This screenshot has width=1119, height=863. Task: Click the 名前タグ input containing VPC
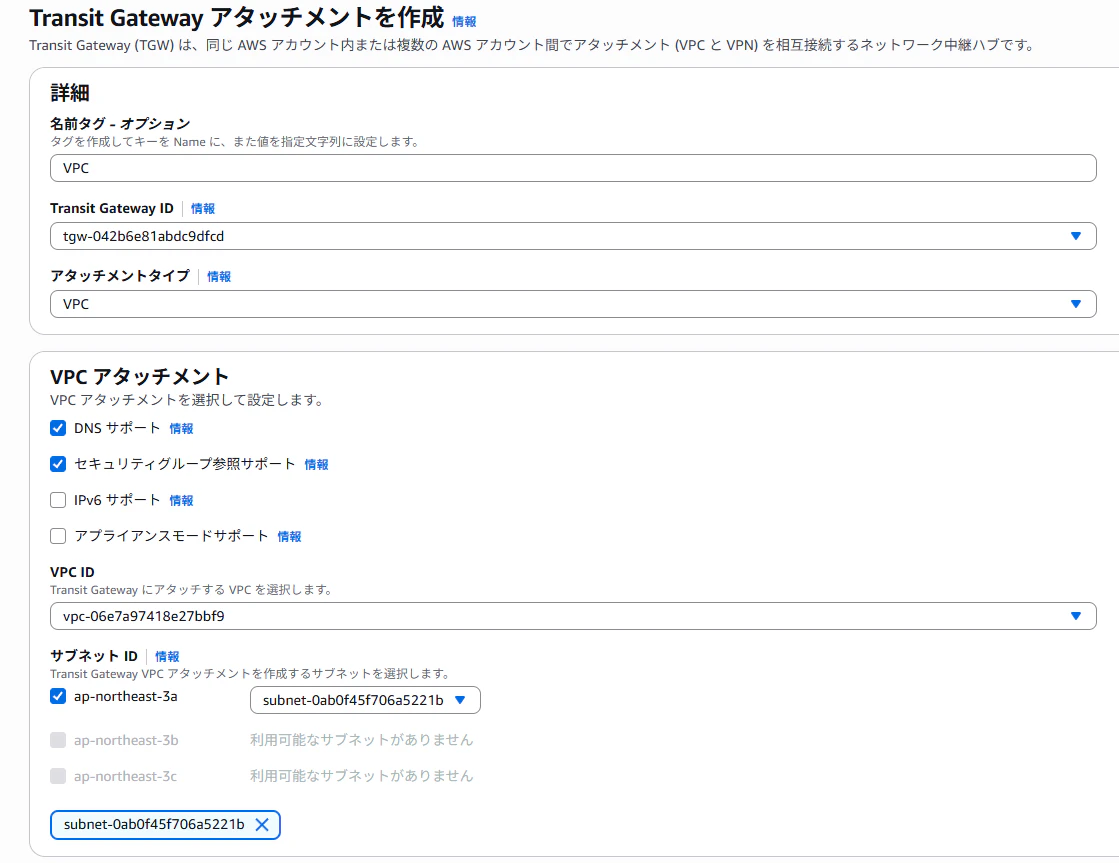400,167
